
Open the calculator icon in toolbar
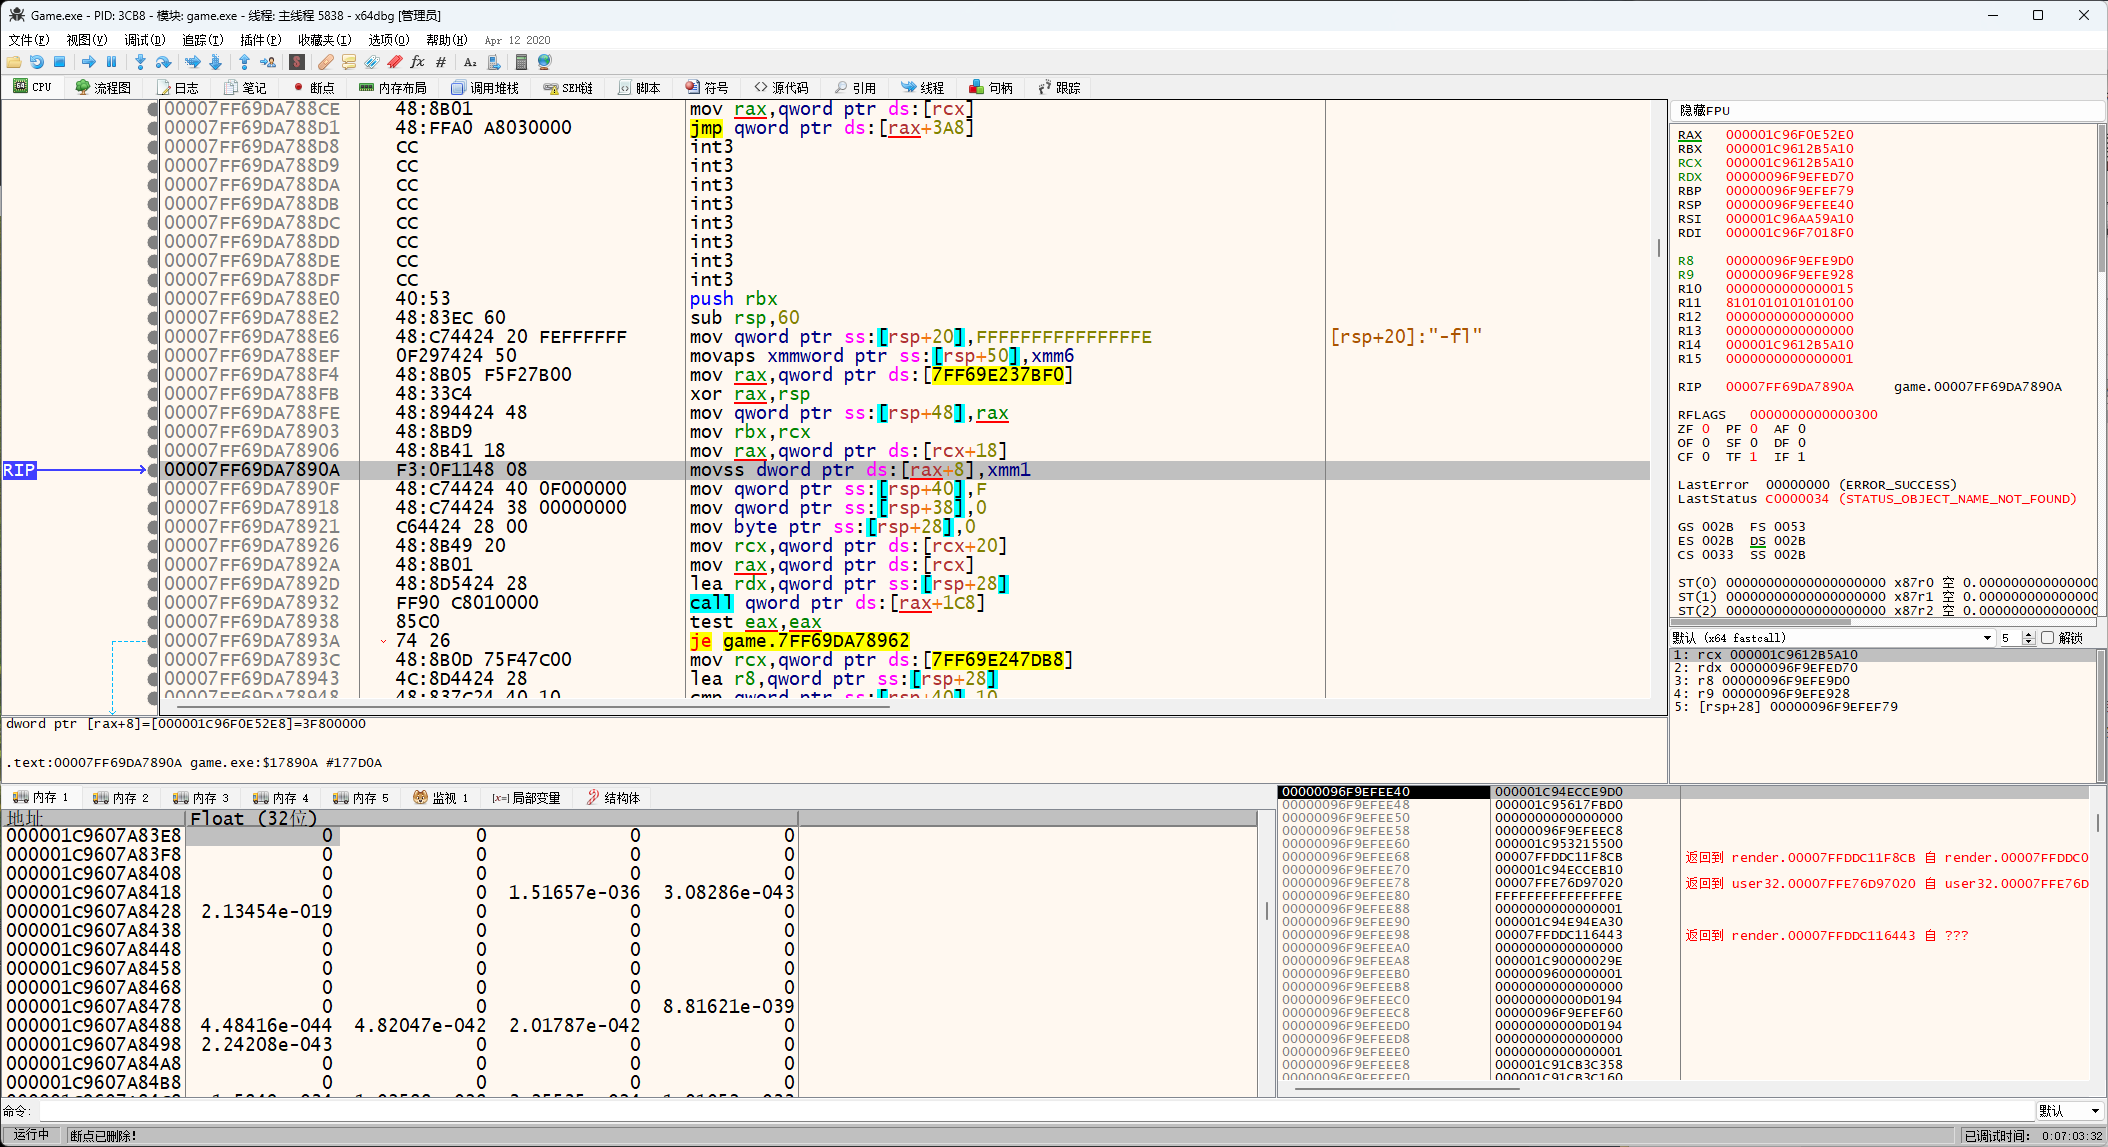point(521,62)
